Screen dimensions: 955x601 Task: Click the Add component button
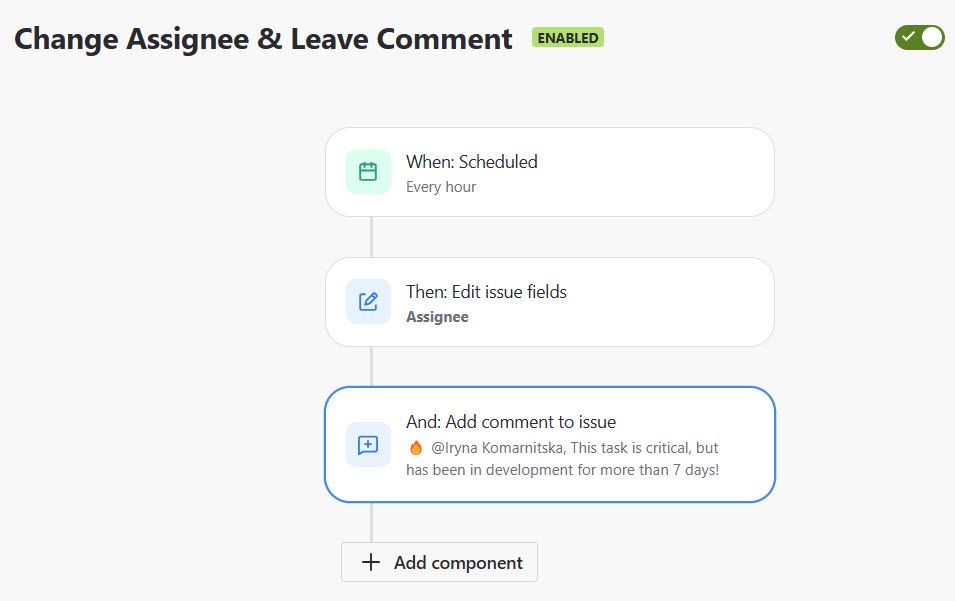439,562
